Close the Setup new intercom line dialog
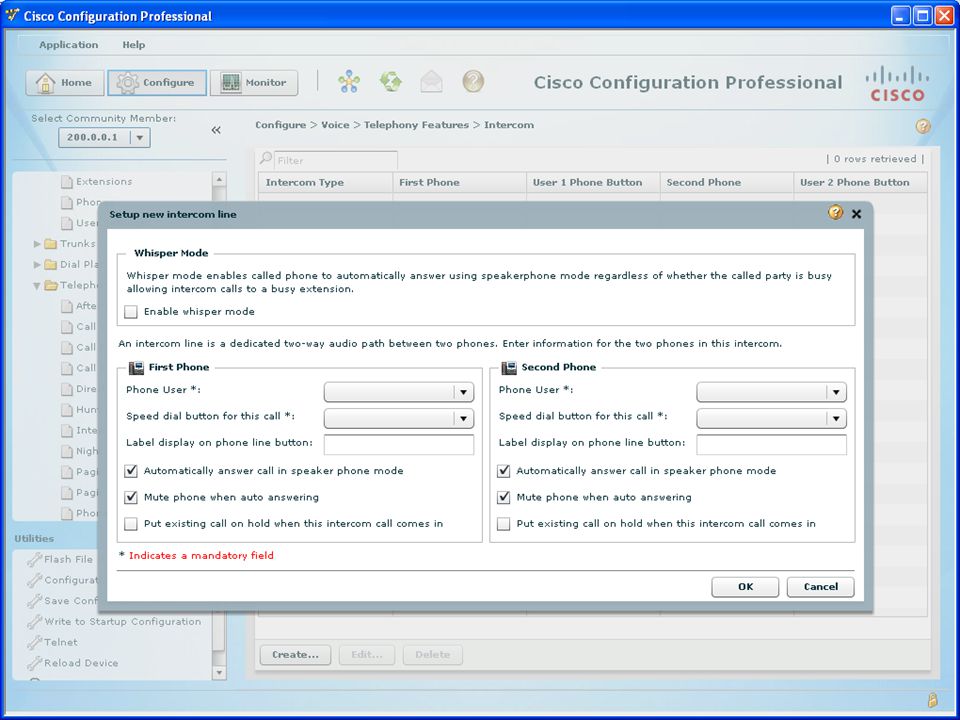This screenshot has height=720, width=960. (857, 214)
